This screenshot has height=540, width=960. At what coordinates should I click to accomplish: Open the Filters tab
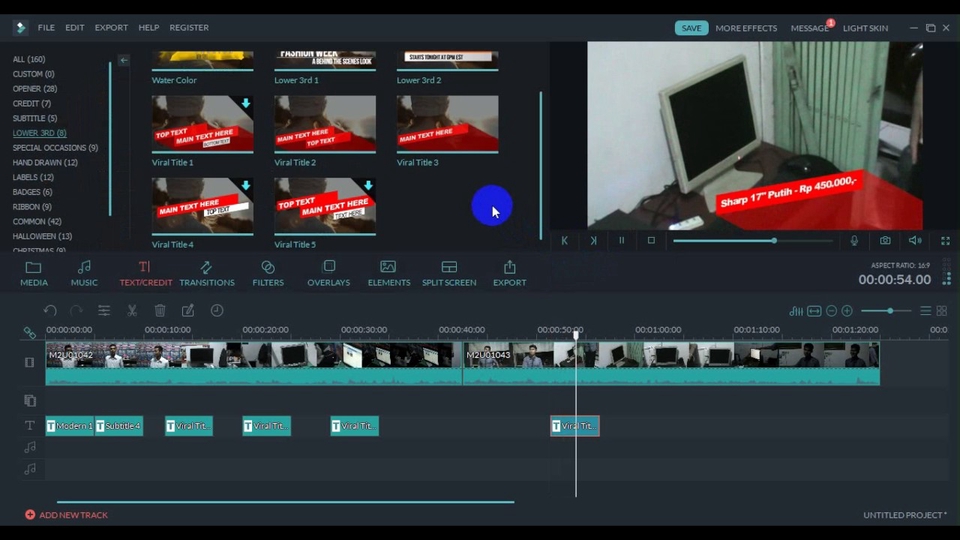[x=268, y=273]
